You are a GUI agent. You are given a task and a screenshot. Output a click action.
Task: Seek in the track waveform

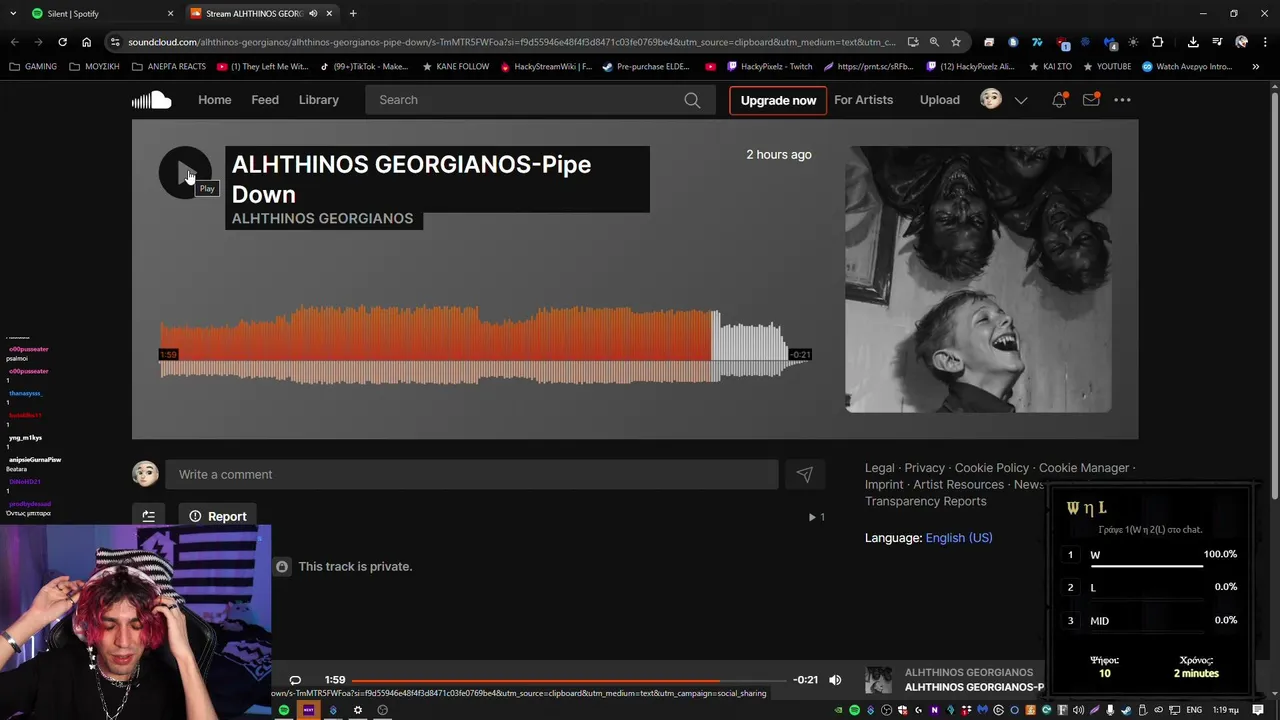point(485,345)
